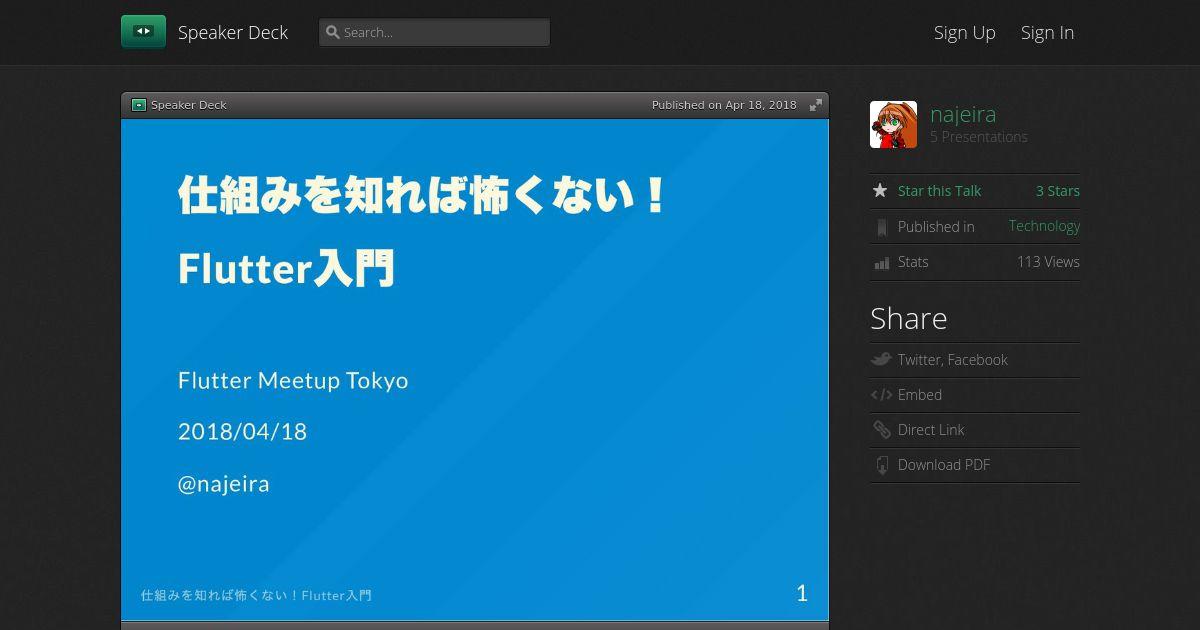Click the slide number 1
This screenshot has width=1200, height=630.
pyautogui.click(x=802, y=593)
